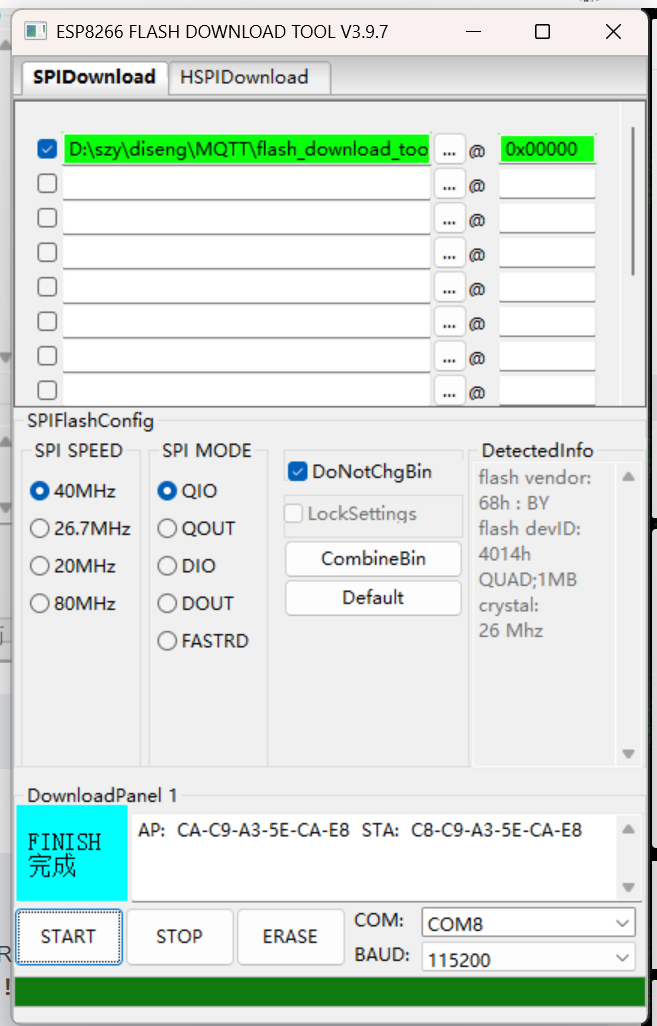Click down arrow in DetectedInfo scrollbar
This screenshot has width=657, height=1026.
pos(628,754)
